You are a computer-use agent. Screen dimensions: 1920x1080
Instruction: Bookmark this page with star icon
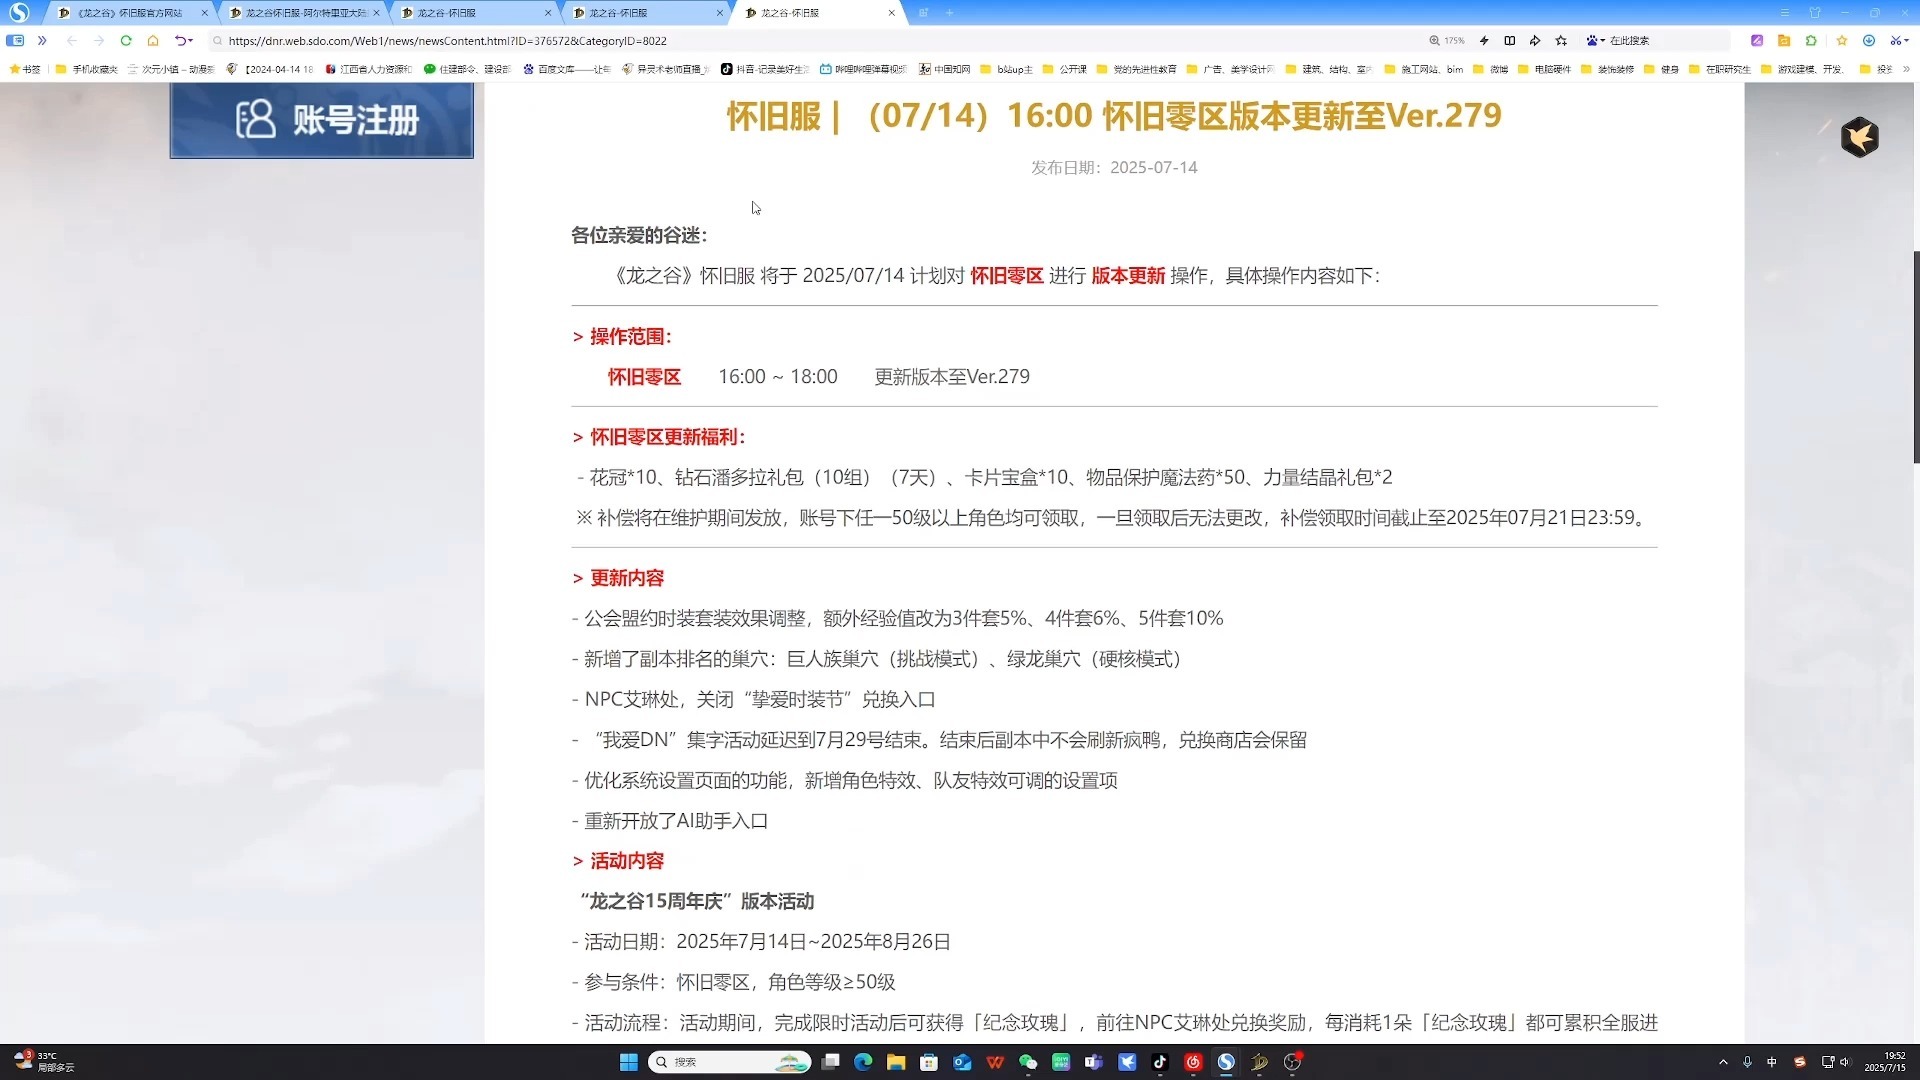(1561, 41)
